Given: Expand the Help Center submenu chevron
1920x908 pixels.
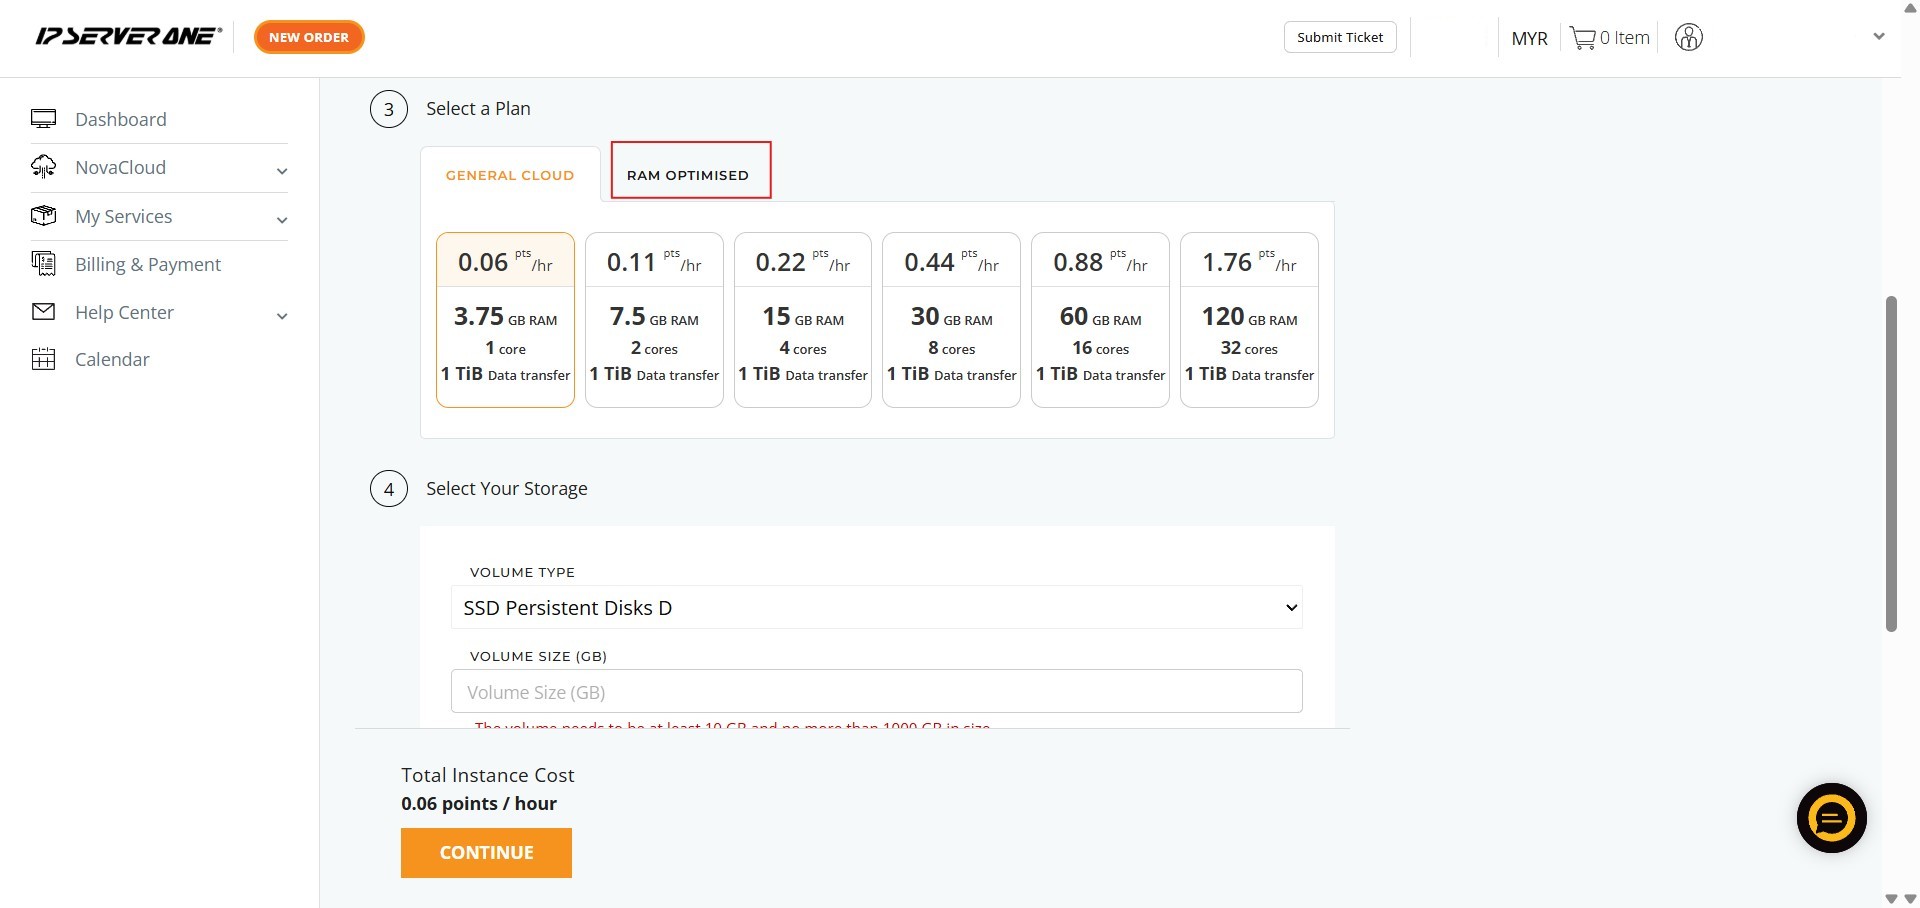Looking at the screenshot, I should tap(282, 316).
